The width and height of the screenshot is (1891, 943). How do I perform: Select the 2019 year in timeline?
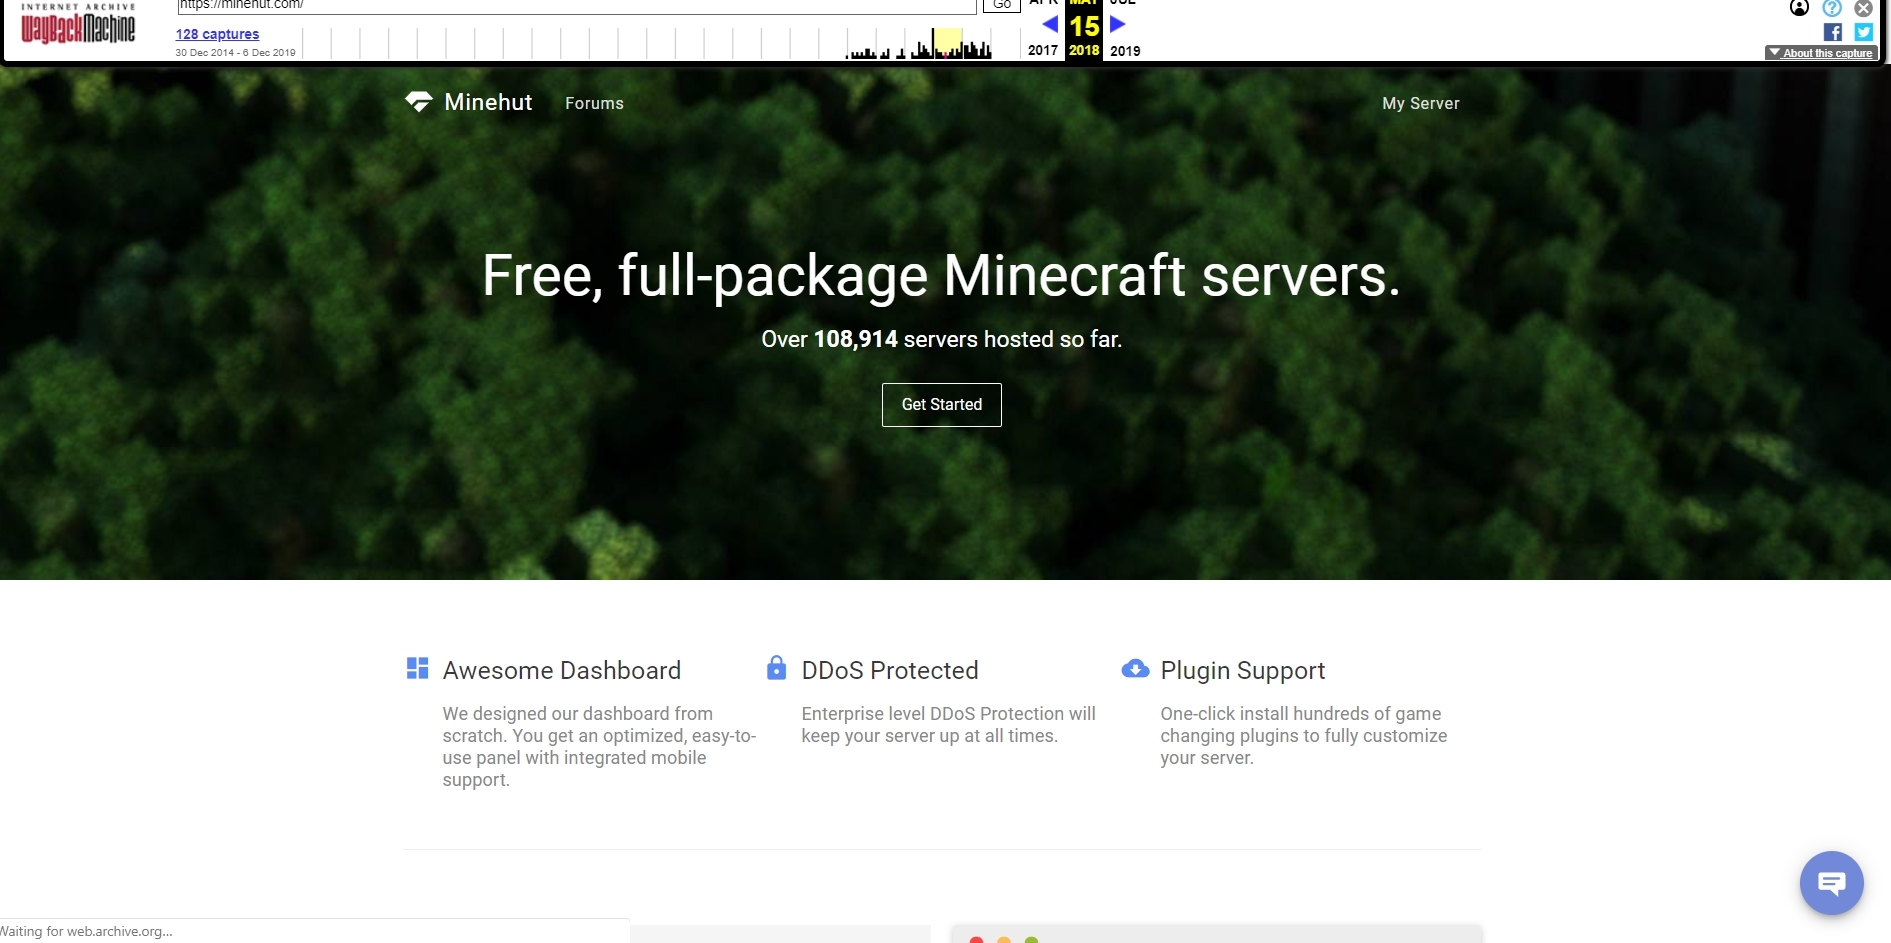(x=1125, y=51)
